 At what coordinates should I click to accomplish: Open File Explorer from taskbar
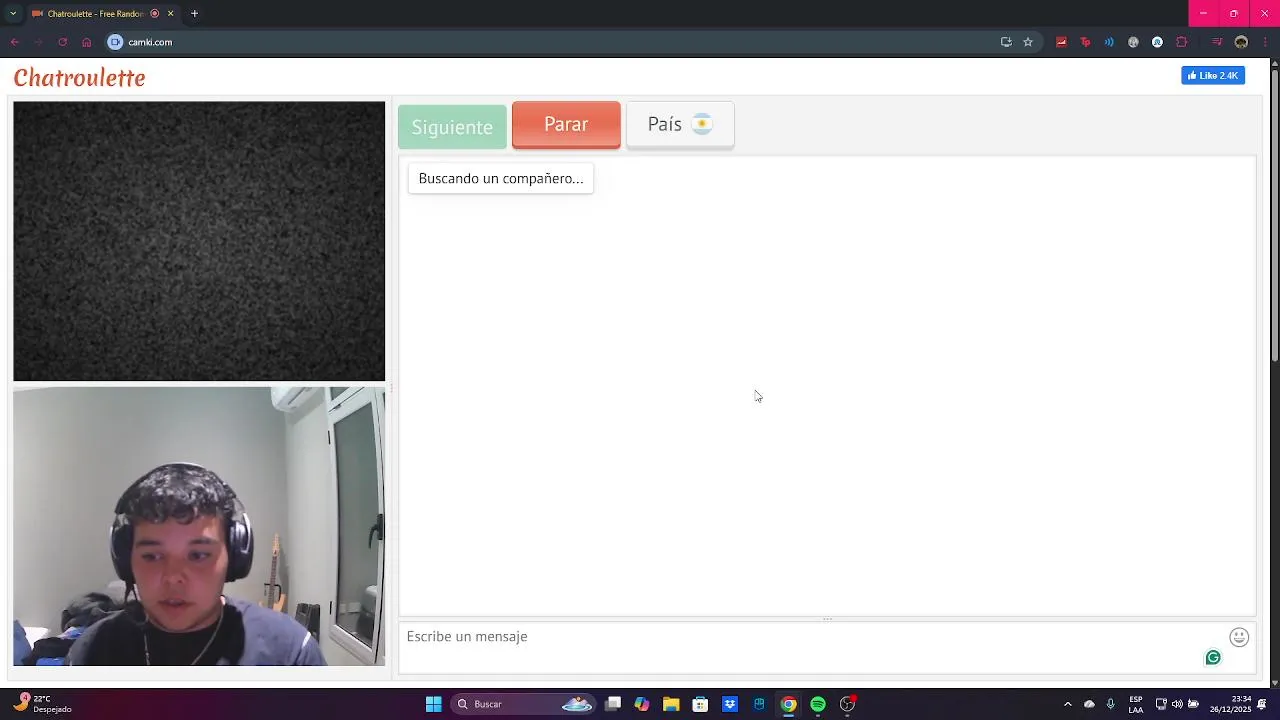(671, 704)
